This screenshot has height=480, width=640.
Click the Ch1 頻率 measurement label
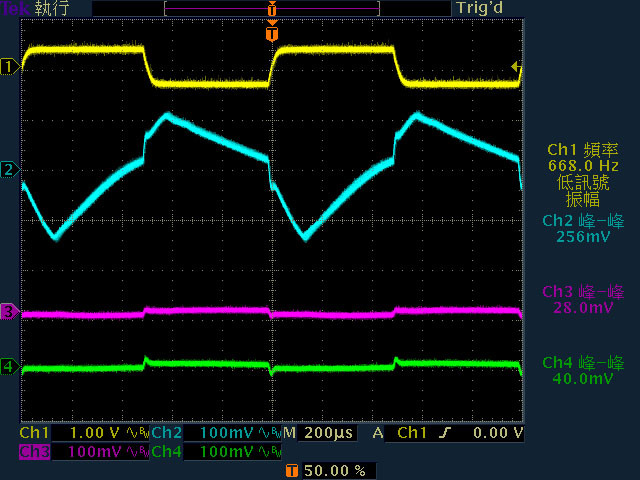point(583,150)
